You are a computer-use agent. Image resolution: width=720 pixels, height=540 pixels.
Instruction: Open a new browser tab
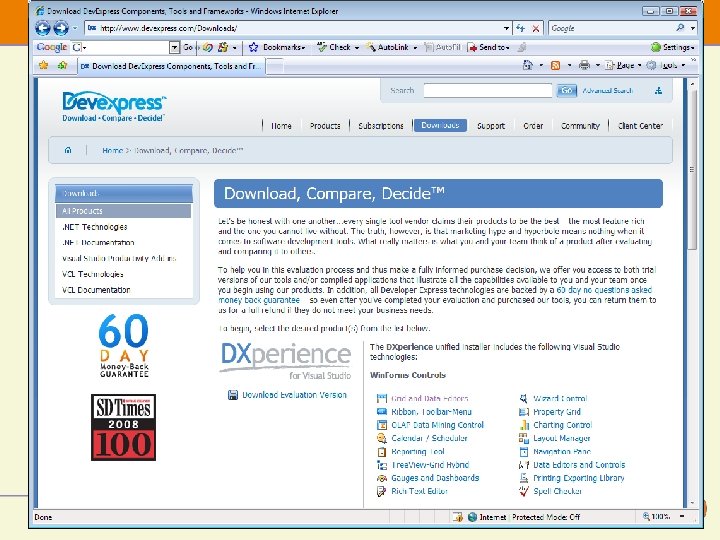click(x=275, y=66)
